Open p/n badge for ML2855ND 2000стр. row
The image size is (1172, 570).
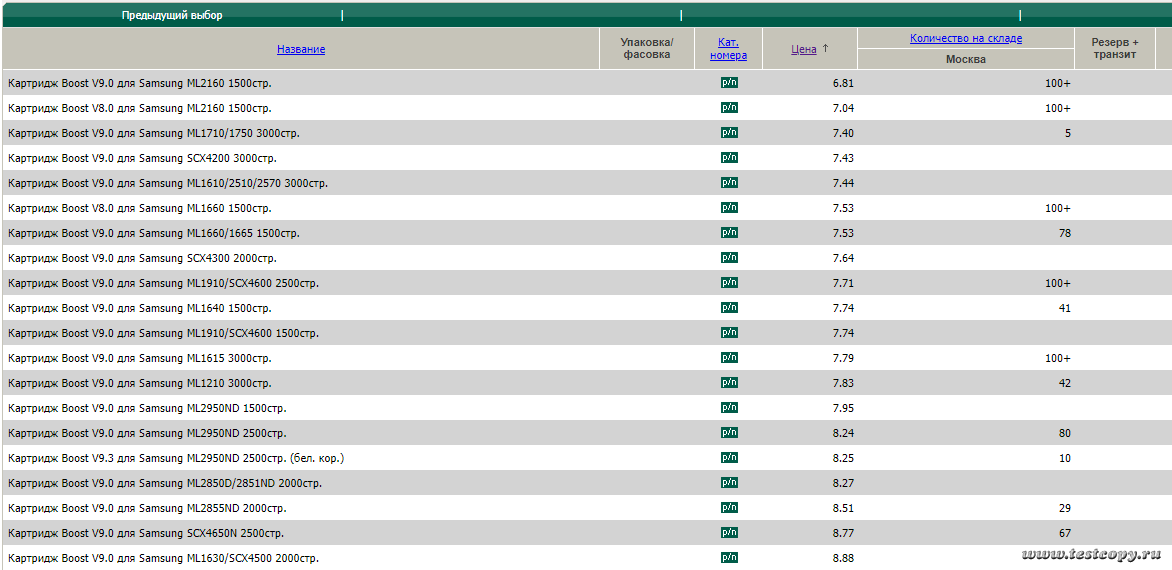[x=729, y=507]
